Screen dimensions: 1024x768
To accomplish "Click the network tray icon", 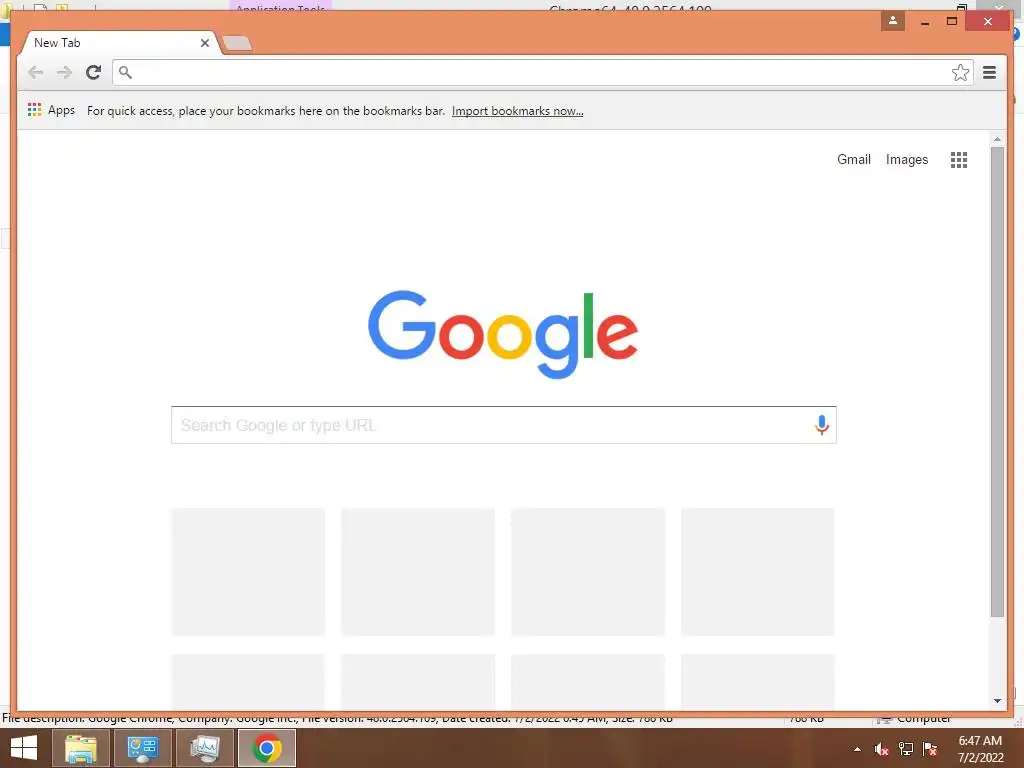I will [906, 749].
